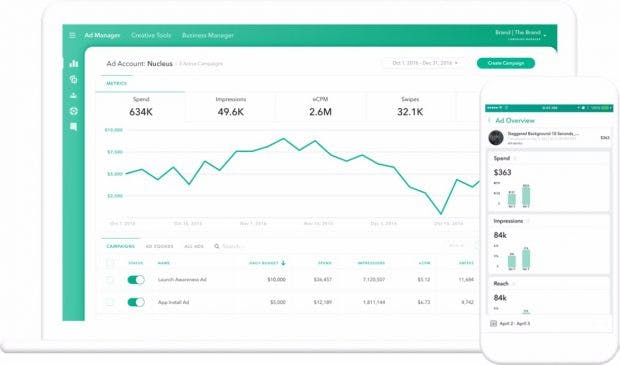The width and height of the screenshot is (620, 365).
Task: Tap the Ad Overview heading on phone
Action: 515,121
